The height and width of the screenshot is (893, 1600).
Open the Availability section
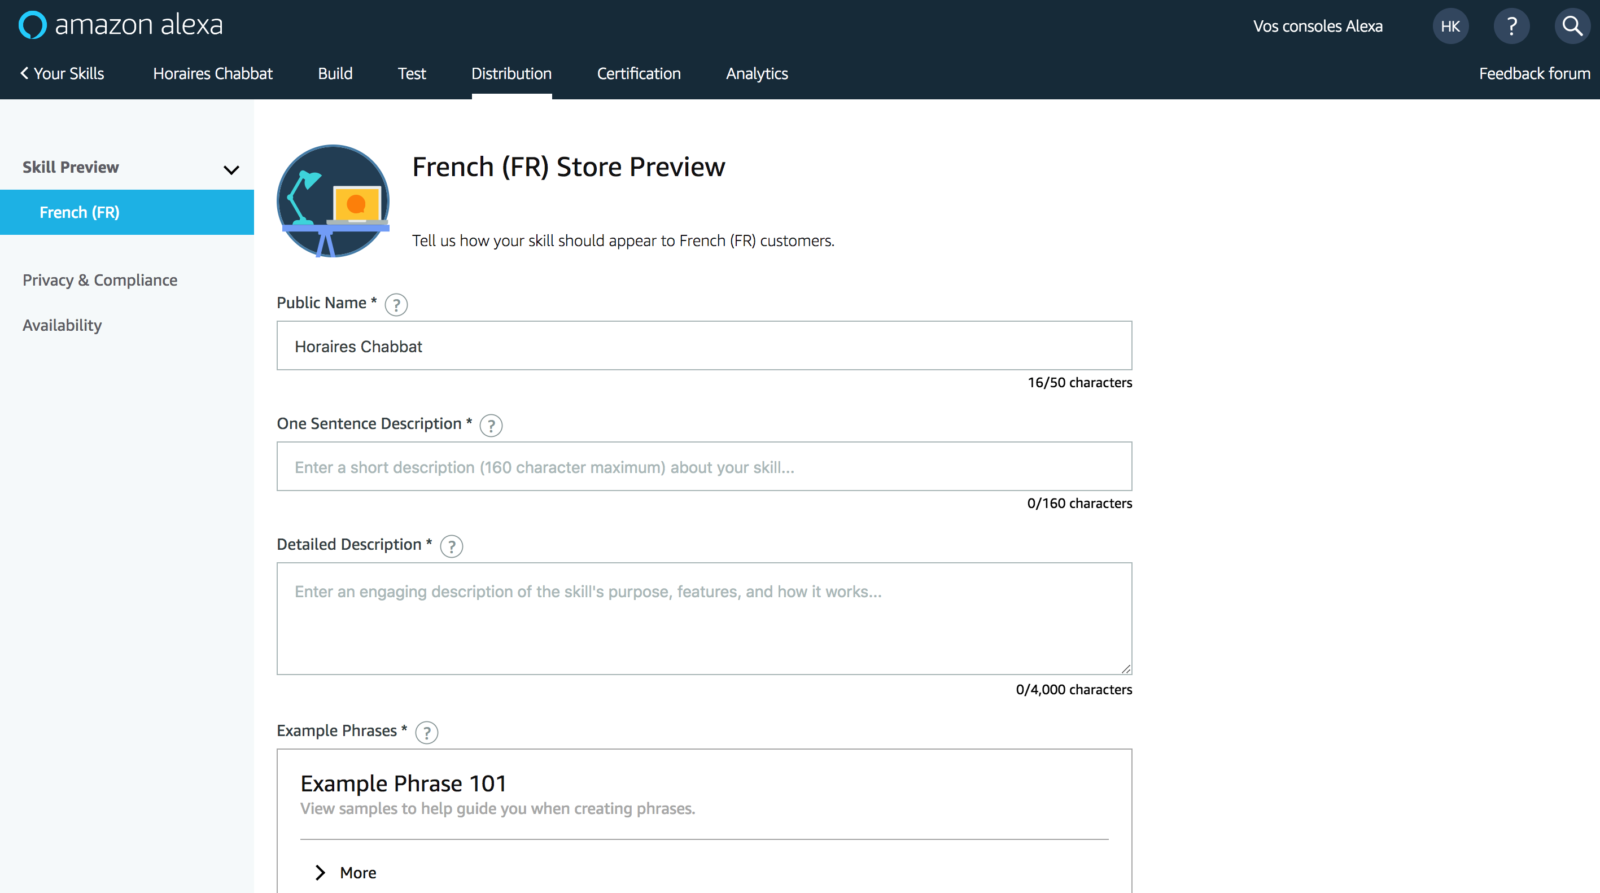click(62, 325)
